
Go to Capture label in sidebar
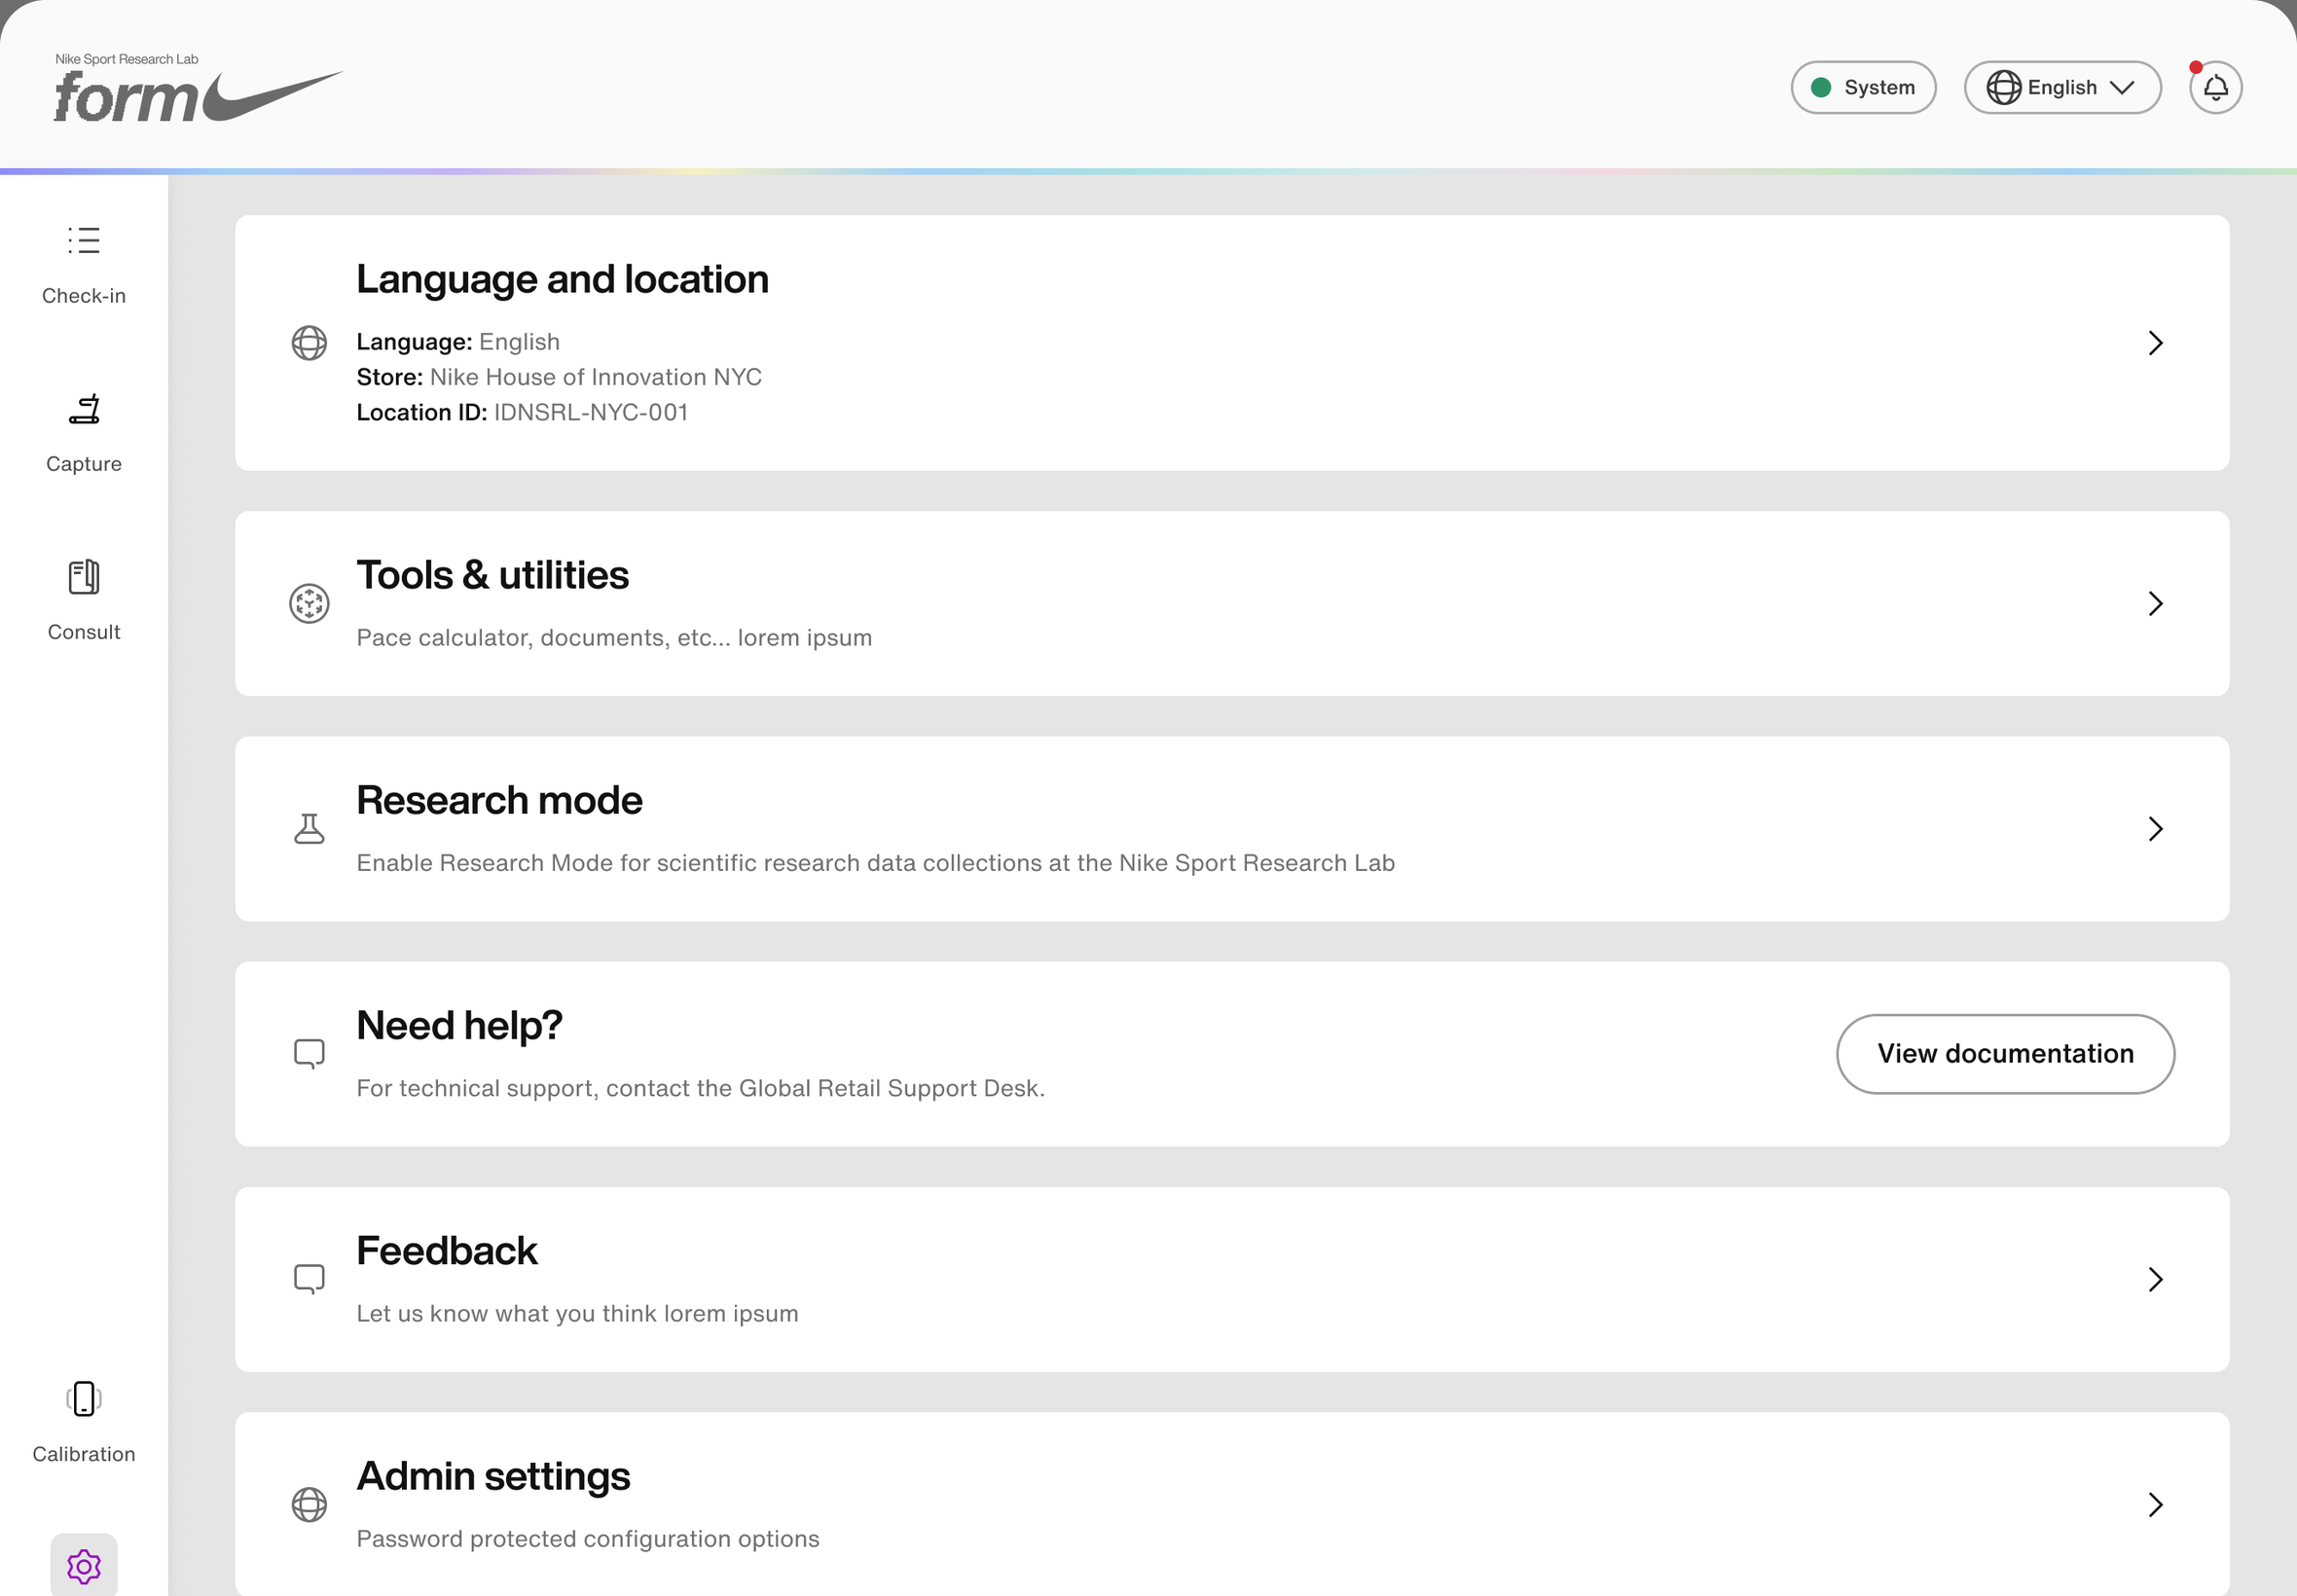point(84,464)
